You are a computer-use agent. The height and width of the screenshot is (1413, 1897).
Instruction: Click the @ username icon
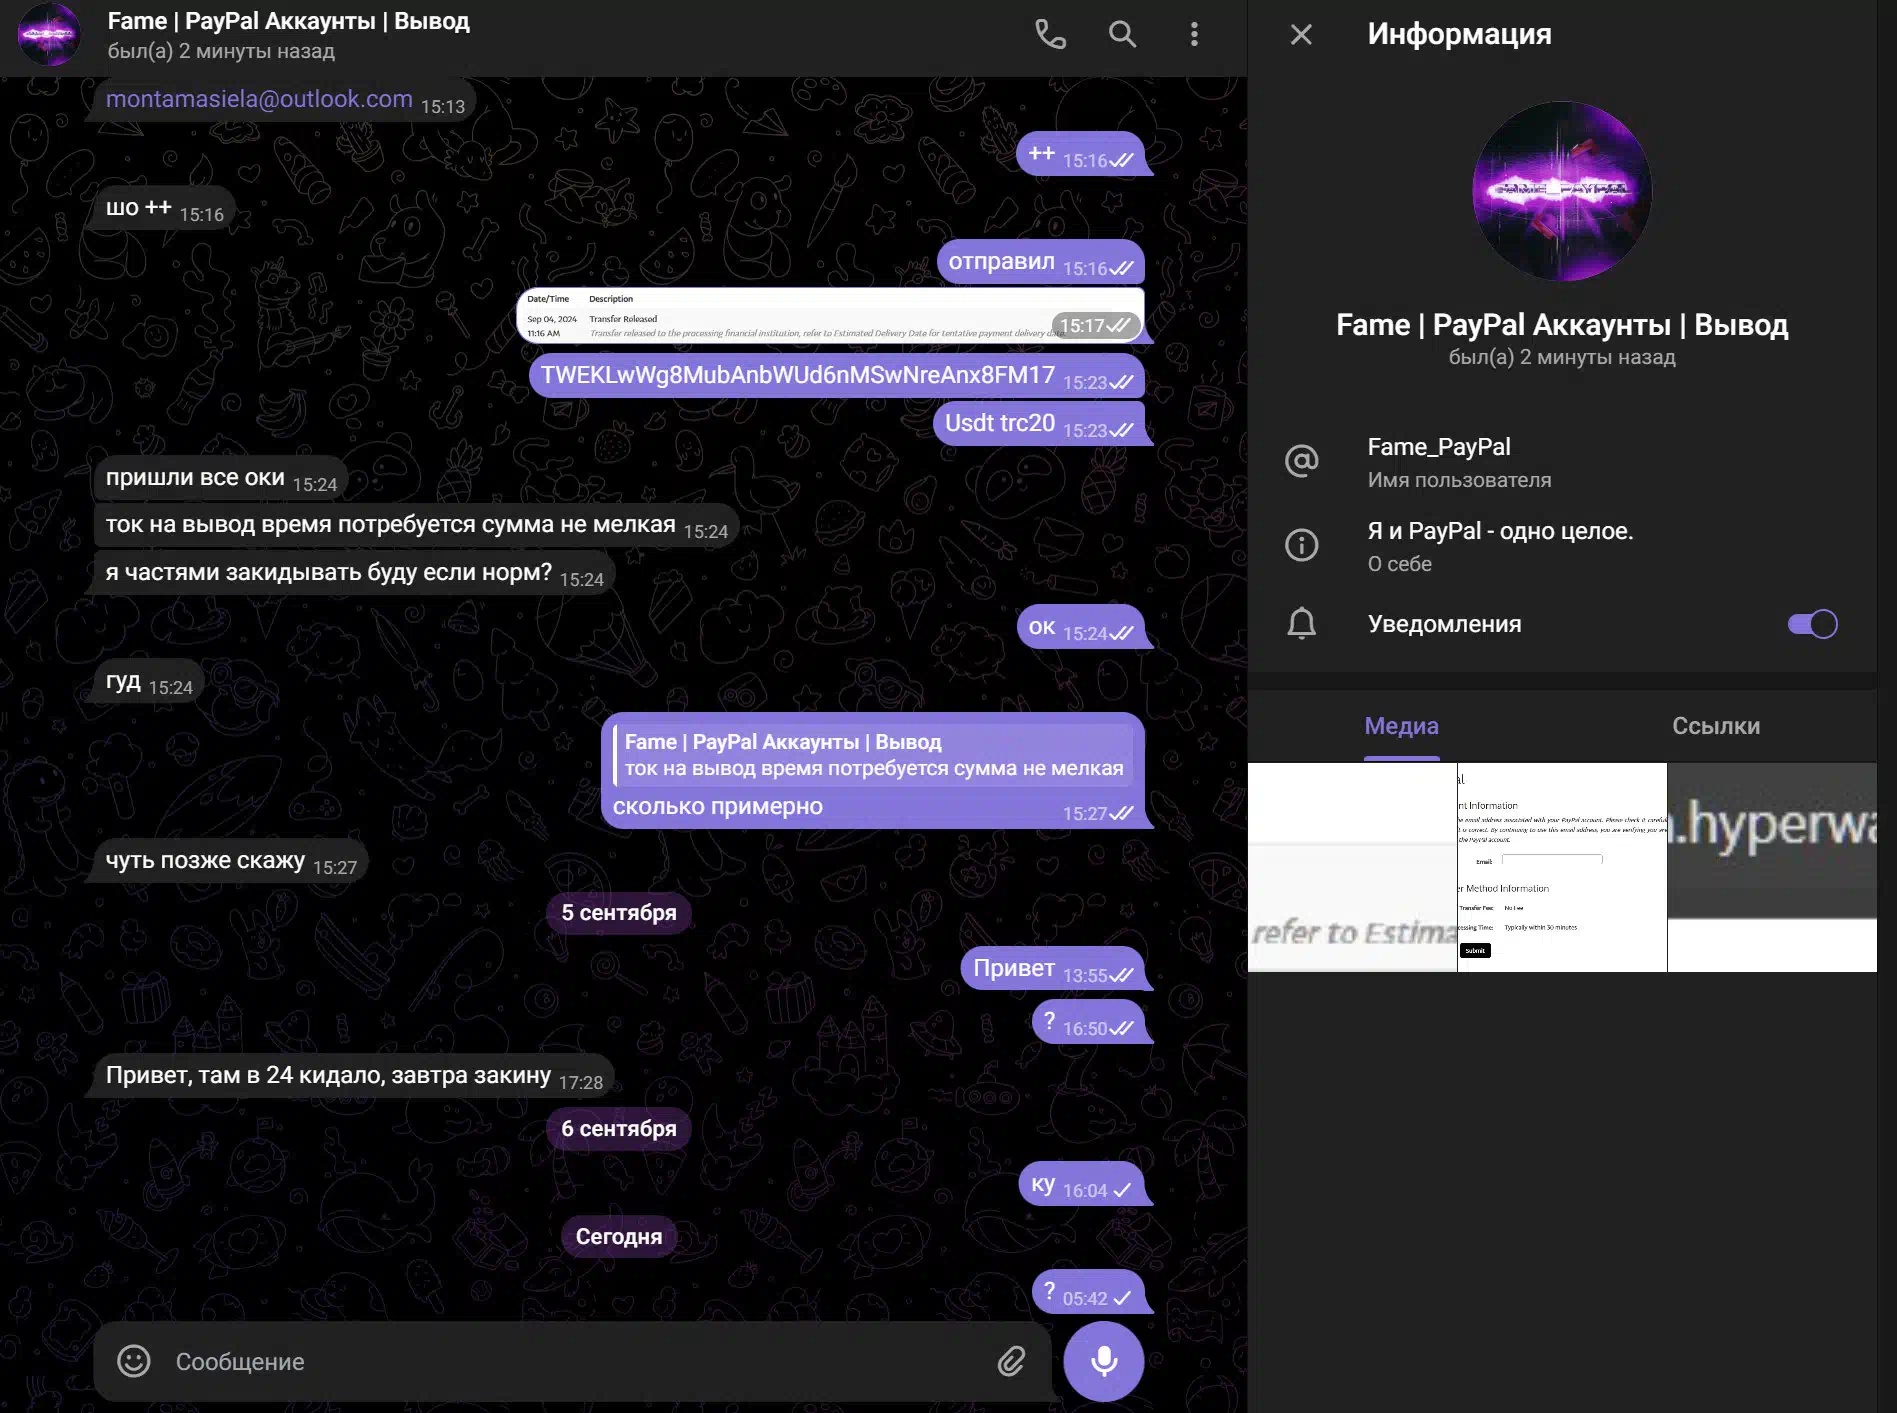1301,461
